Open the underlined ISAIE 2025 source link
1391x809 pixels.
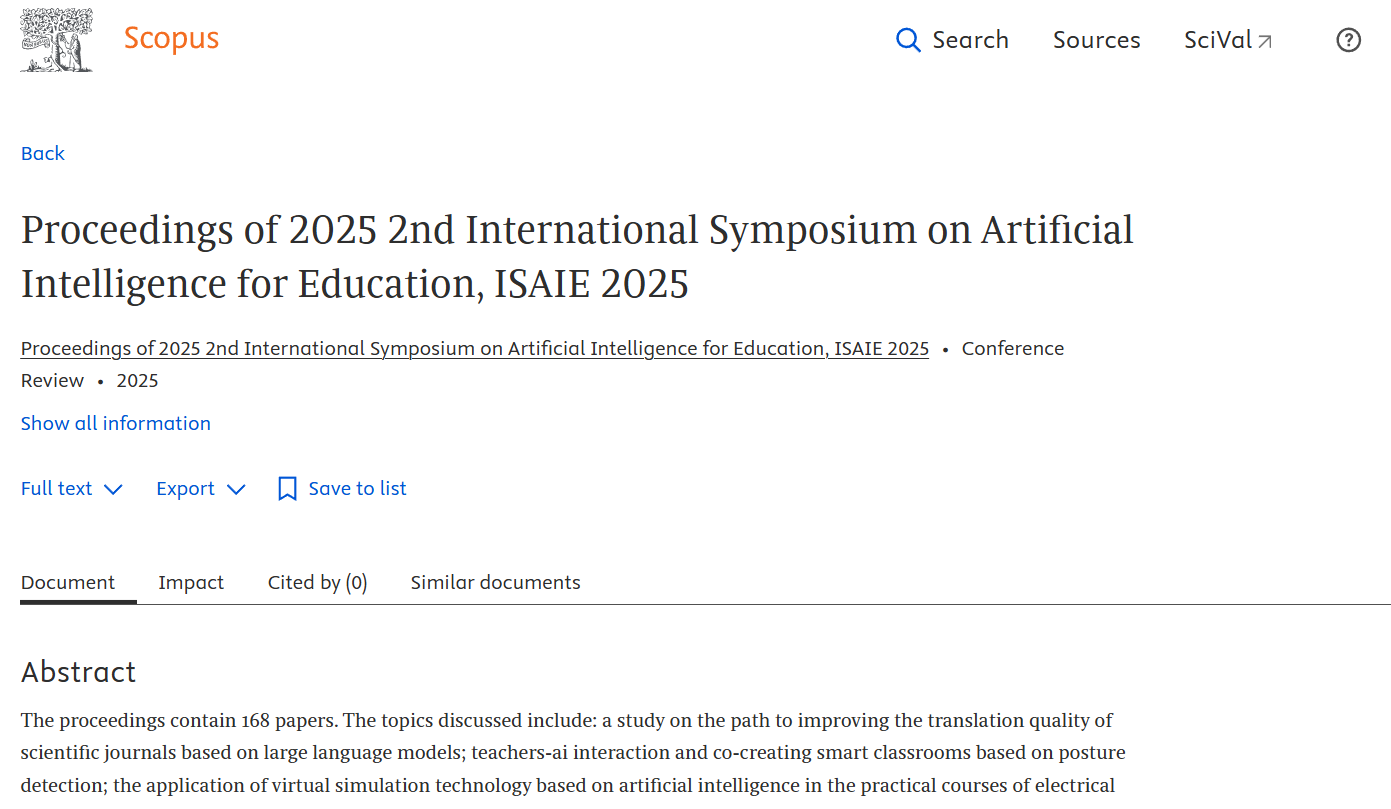click(475, 349)
